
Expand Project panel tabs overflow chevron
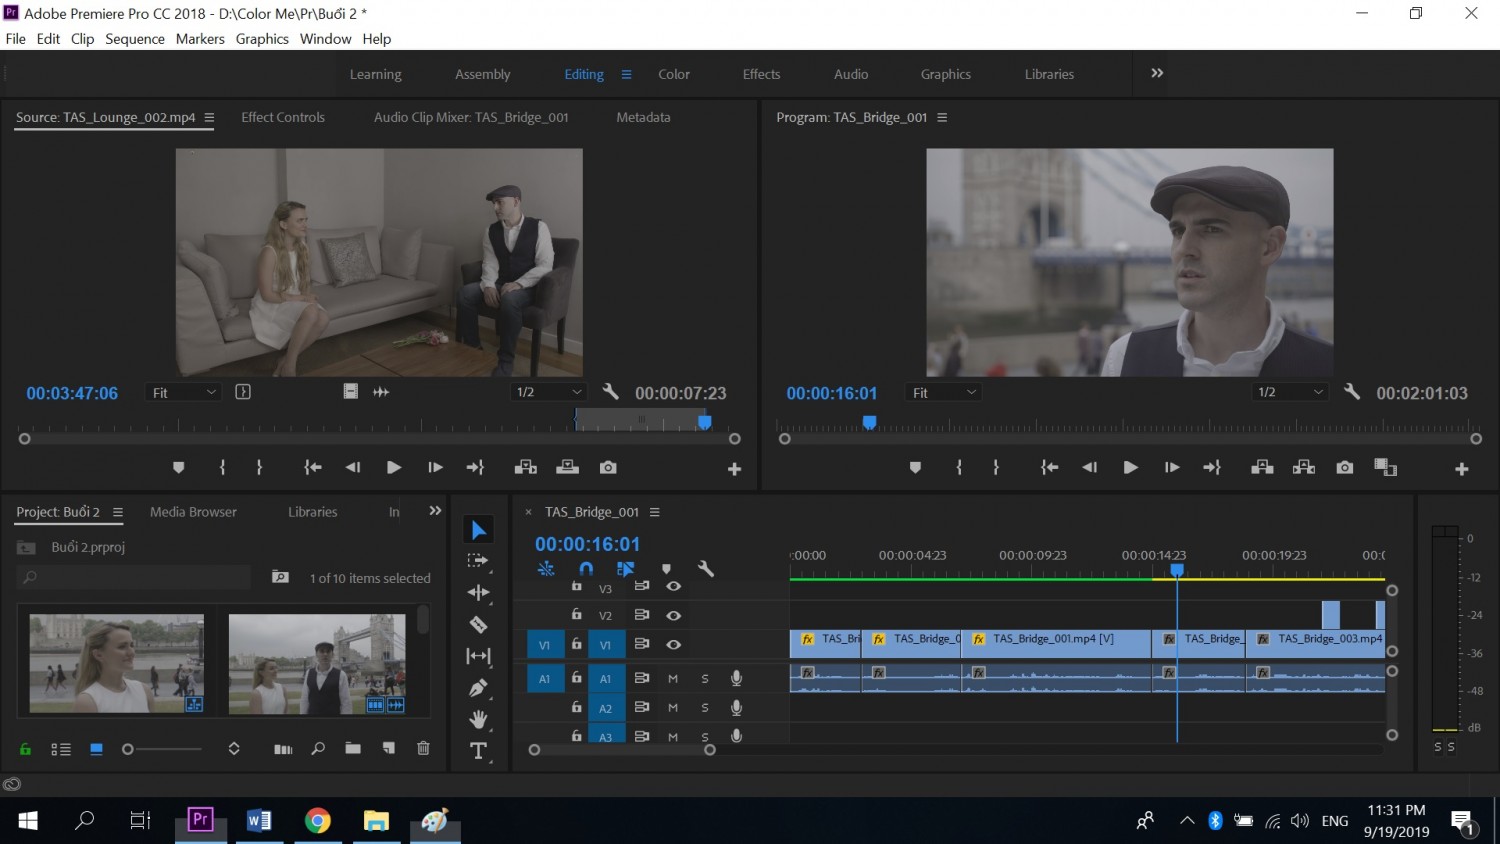[x=435, y=511]
